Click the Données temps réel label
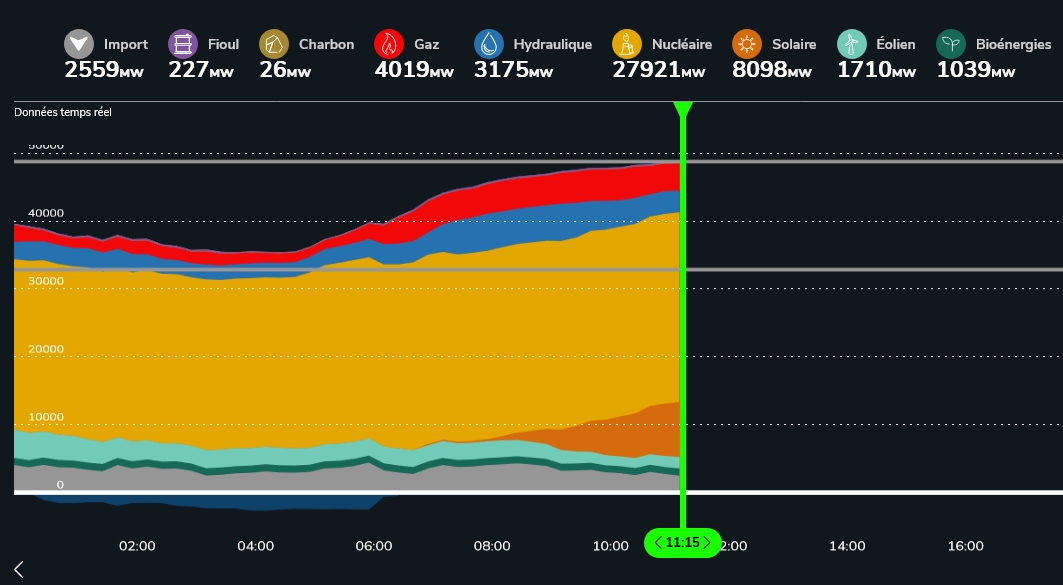The width and height of the screenshot is (1063, 585). [x=63, y=113]
